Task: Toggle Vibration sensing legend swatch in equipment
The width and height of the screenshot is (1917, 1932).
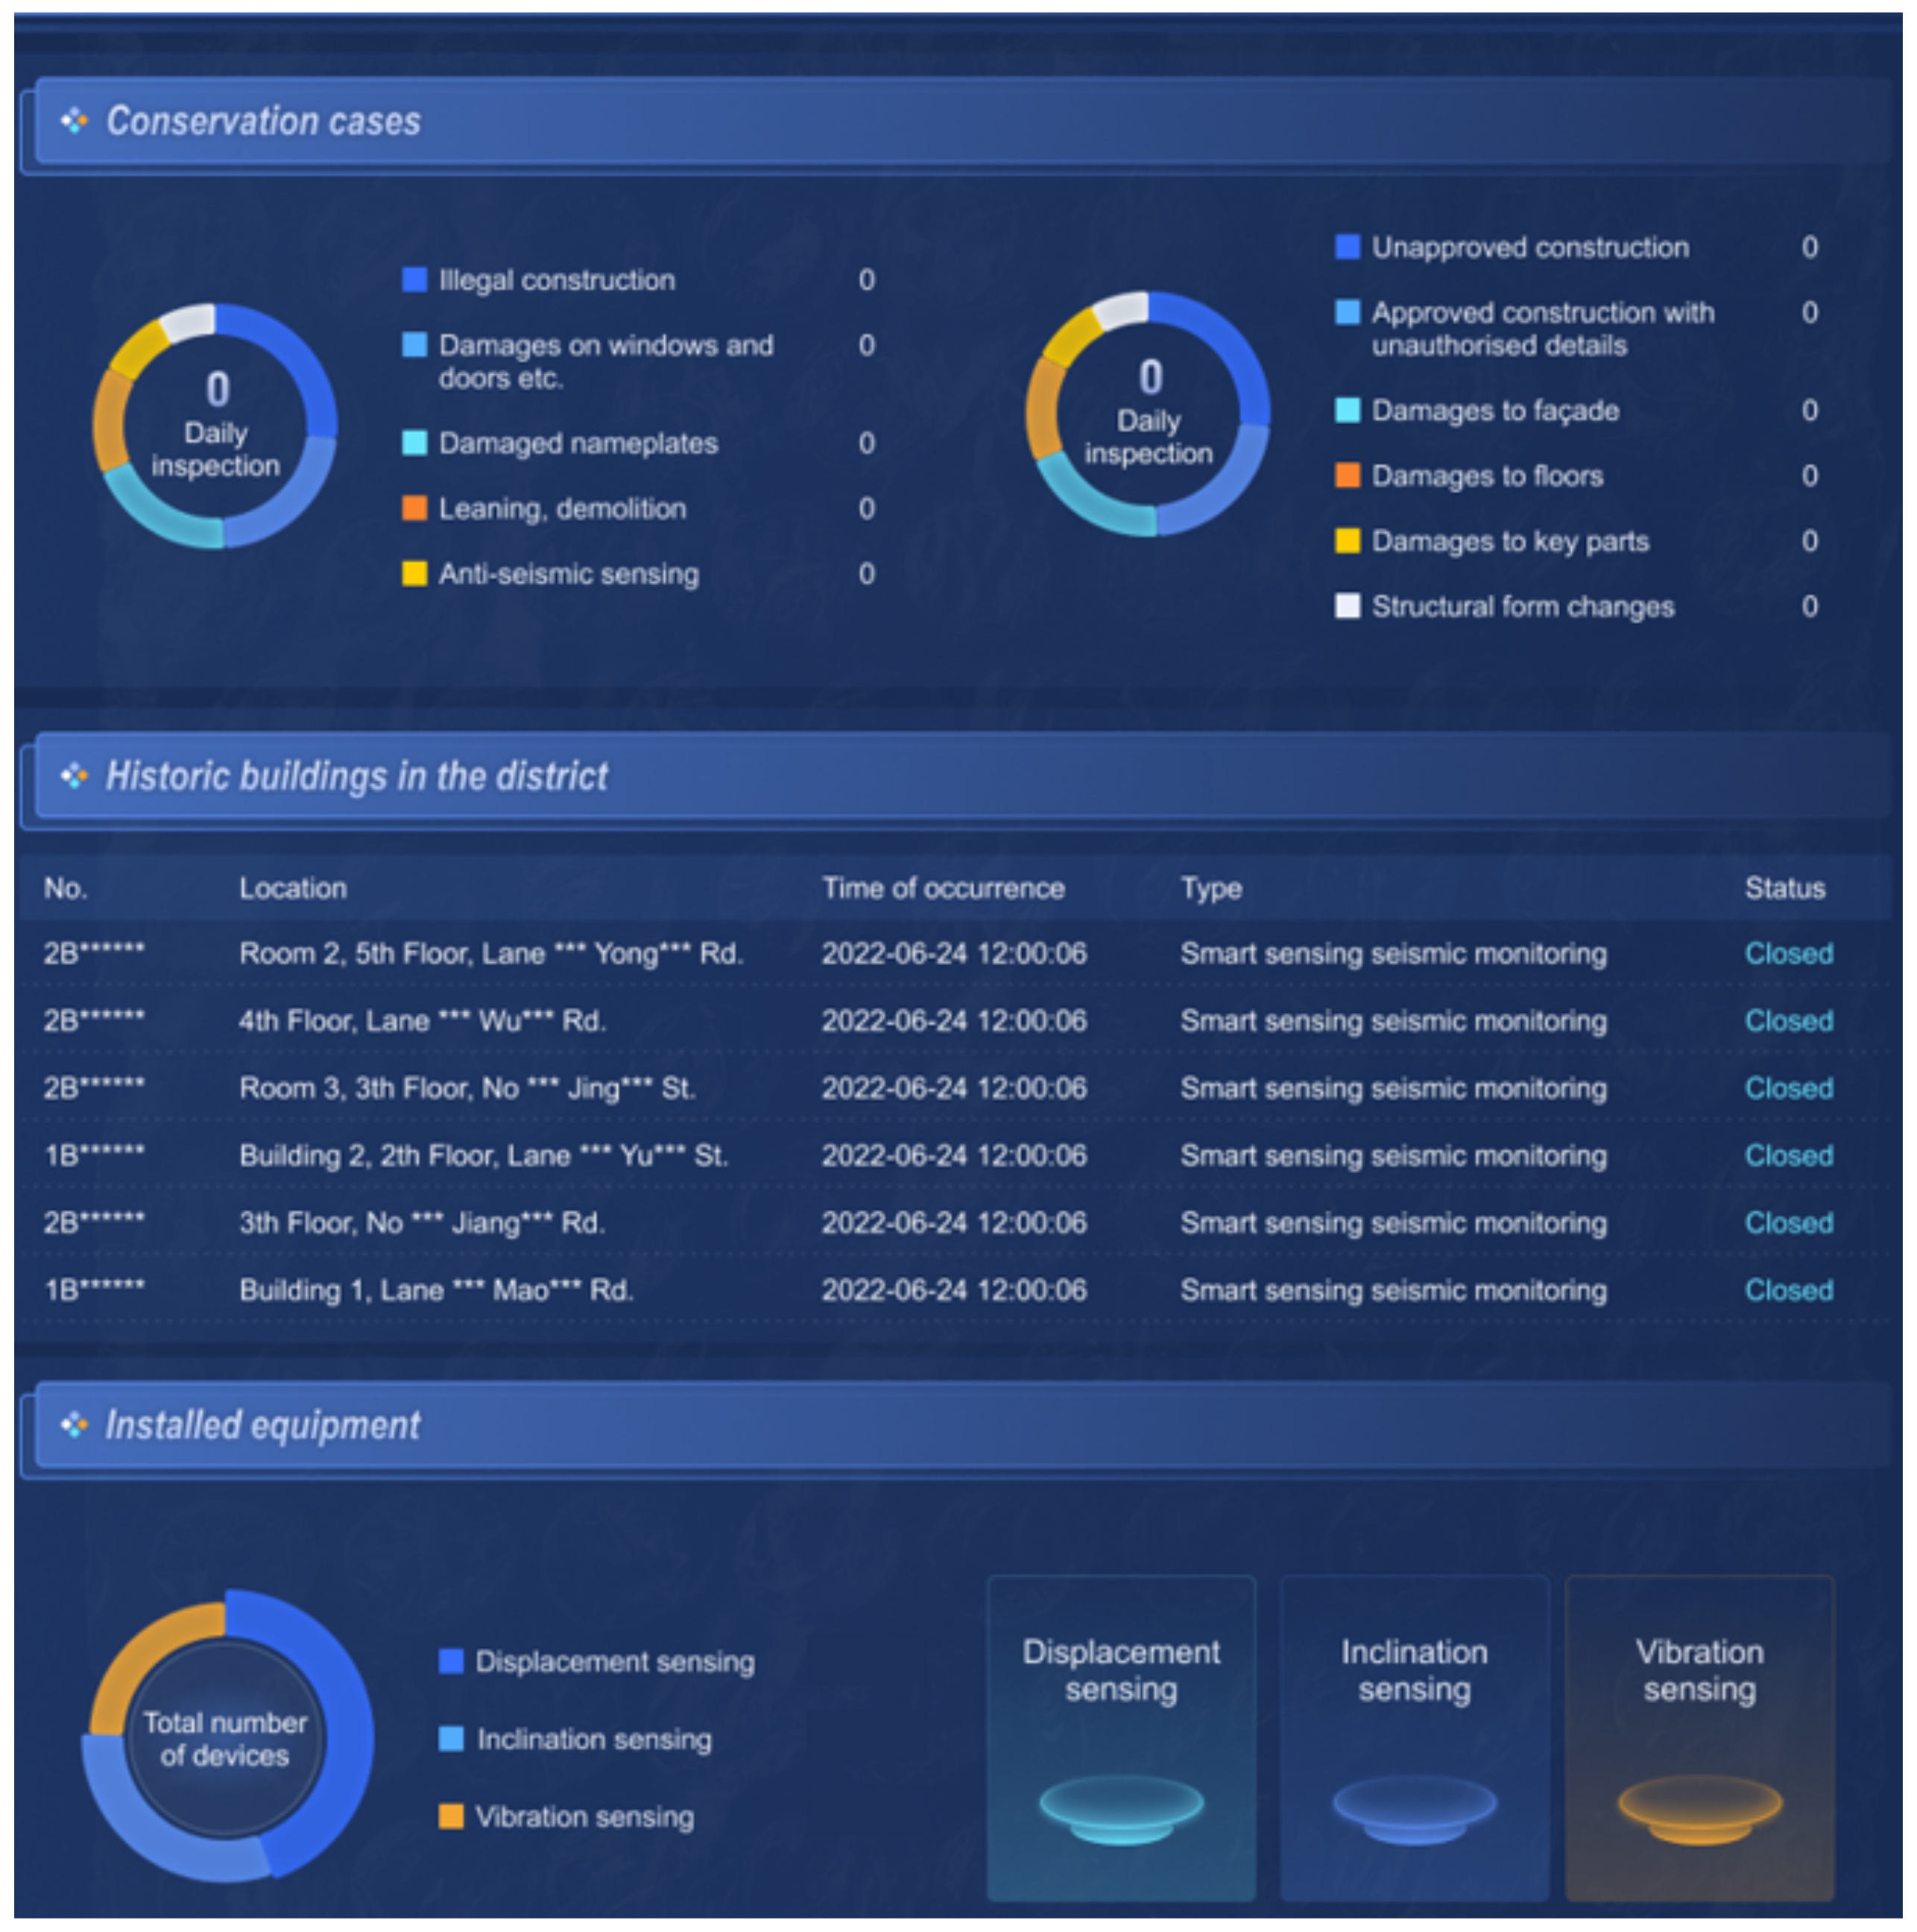Action: tap(451, 1817)
